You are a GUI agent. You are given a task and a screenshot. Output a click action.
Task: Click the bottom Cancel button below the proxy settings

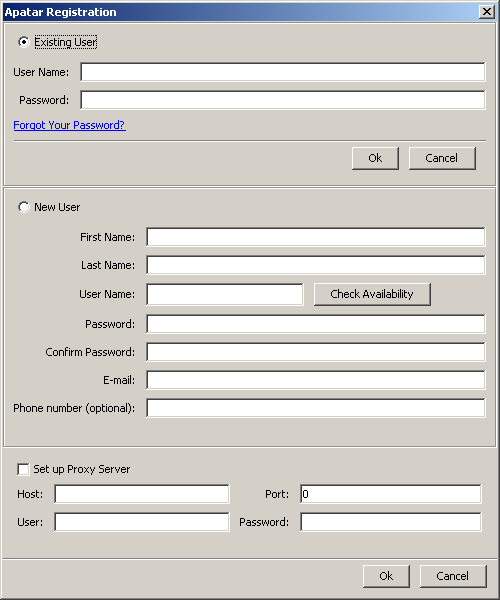coord(453,576)
